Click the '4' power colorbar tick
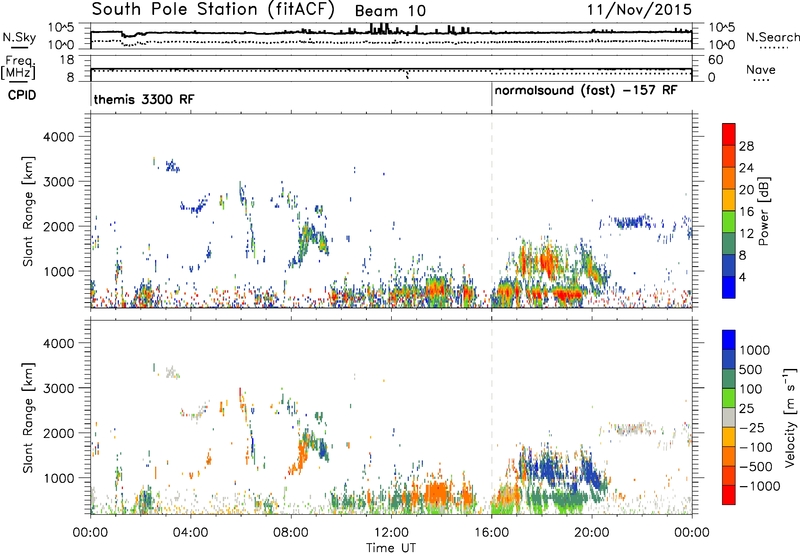 click(x=742, y=278)
